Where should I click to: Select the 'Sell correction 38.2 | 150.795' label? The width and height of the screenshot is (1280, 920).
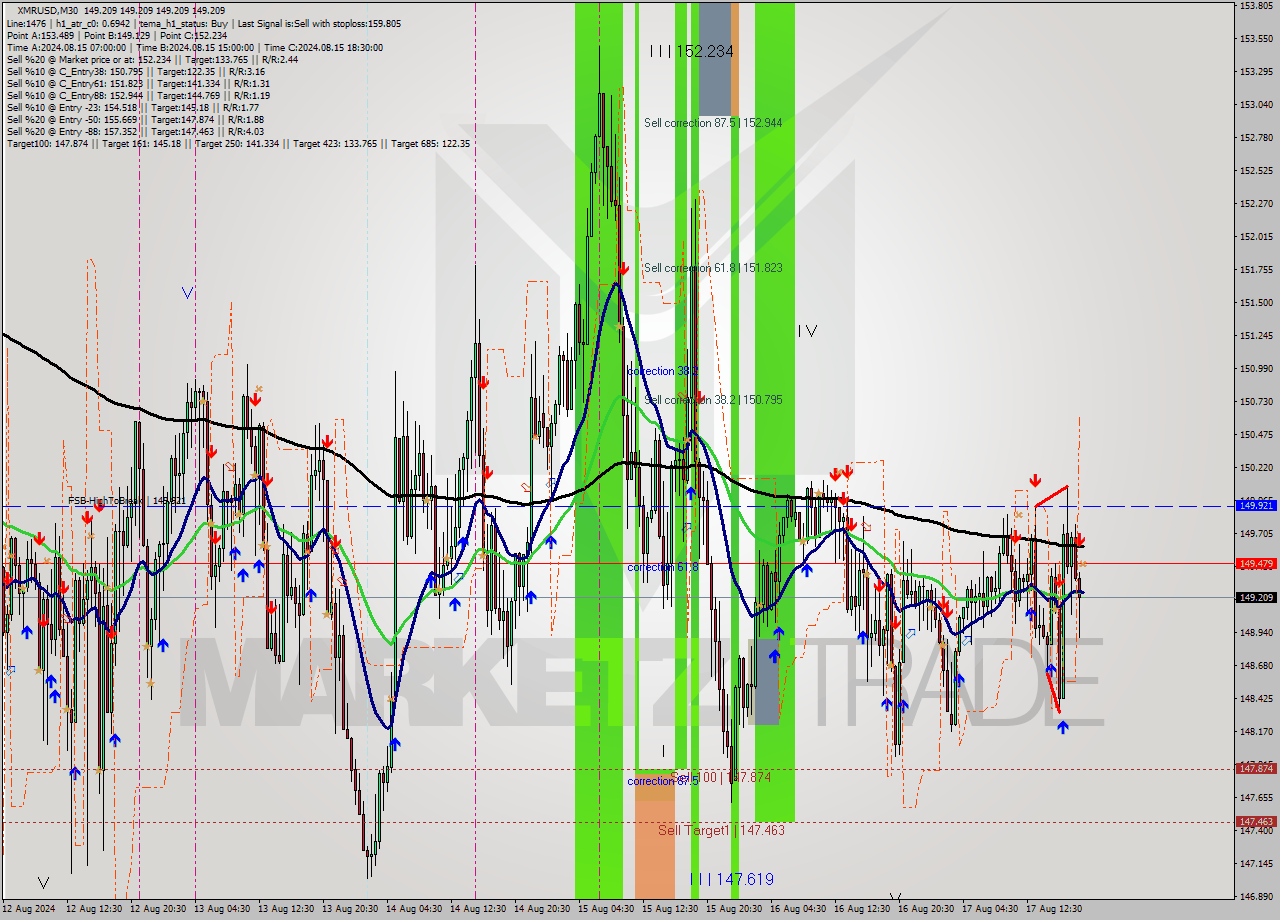coord(713,400)
